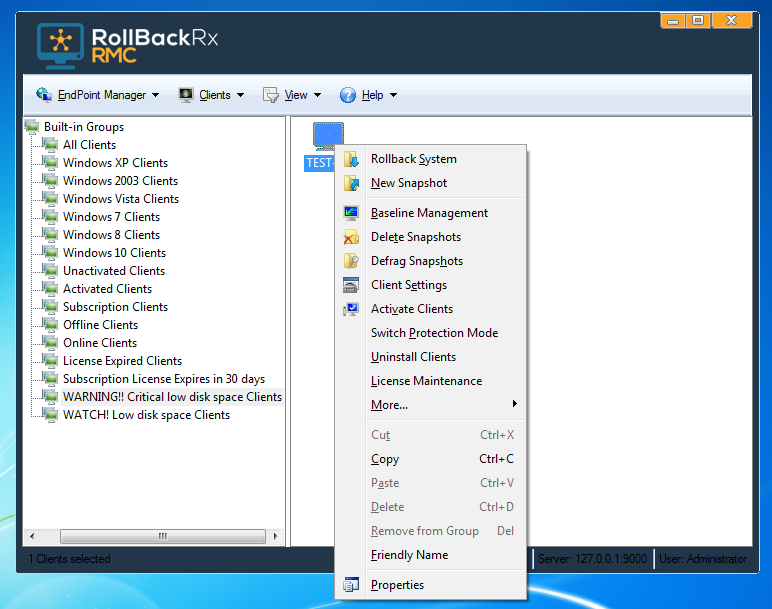Choose Switch Protection Mode menu entry
The width and height of the screenshot is (772, 609).
pyautogui.click(x=430, y=333)
